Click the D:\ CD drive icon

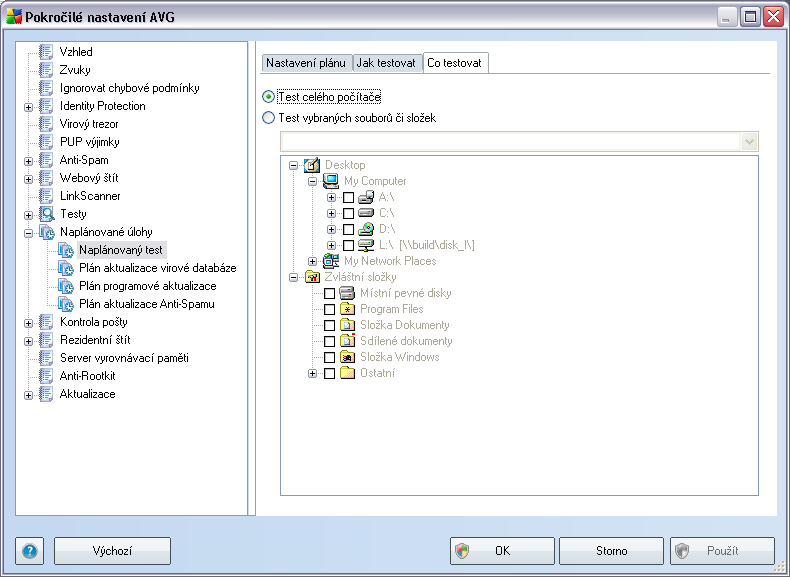click(366, 229)
